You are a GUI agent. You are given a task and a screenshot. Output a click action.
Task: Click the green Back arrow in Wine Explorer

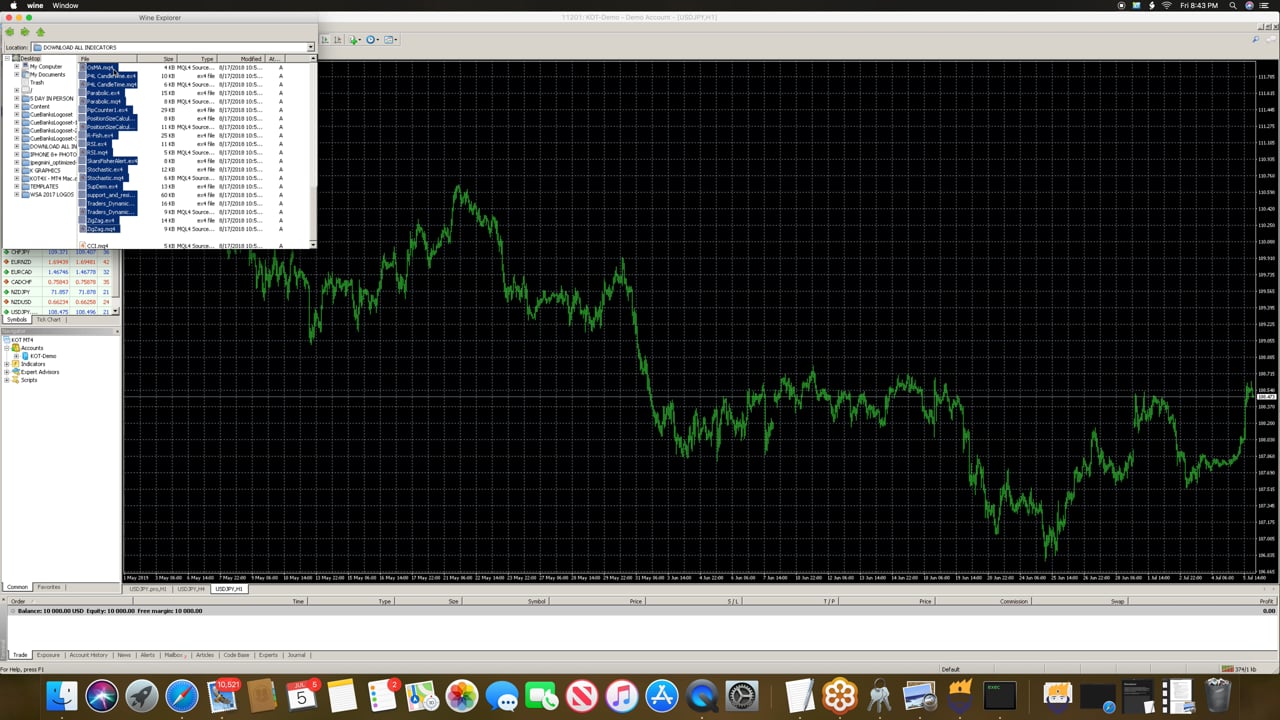10,32
